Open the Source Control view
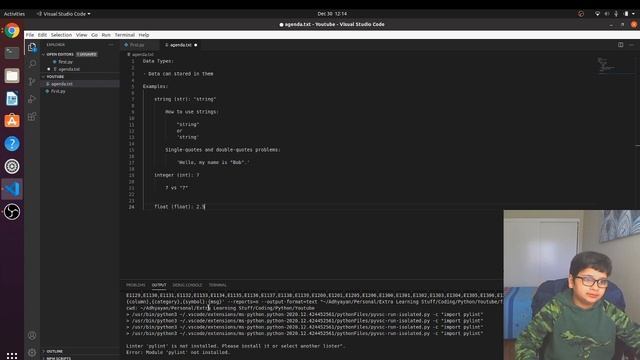Image resolution: width=640 pixels, height=360 pixels. pos(32,81)
